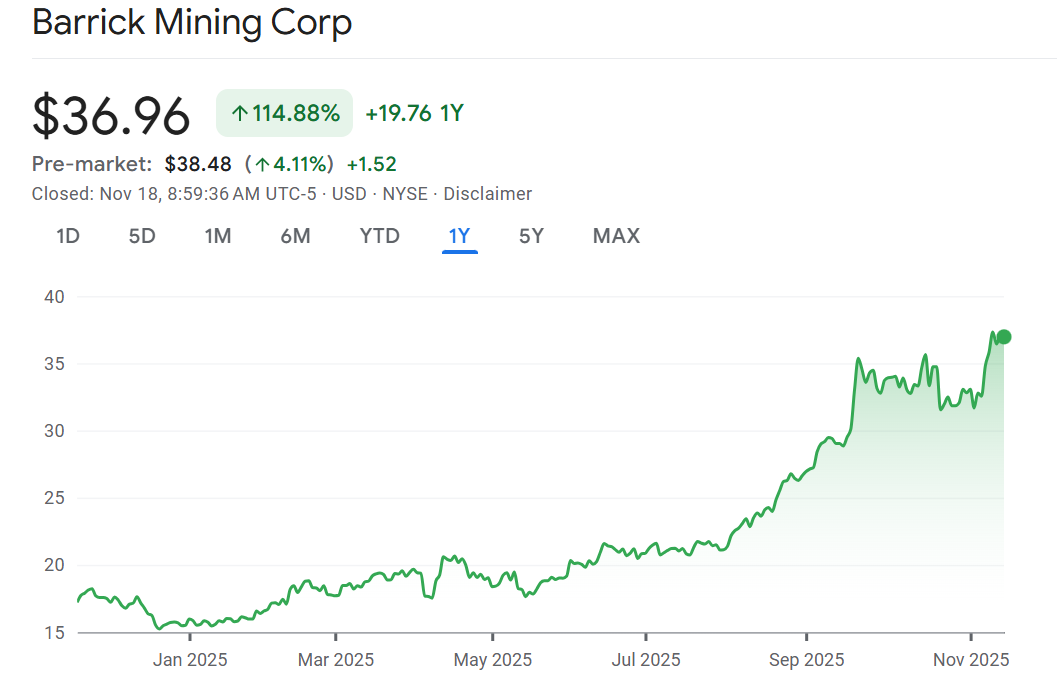Switch chart to the 6M range
Viewport: 1057px width, 684px height.
[295, 236]
